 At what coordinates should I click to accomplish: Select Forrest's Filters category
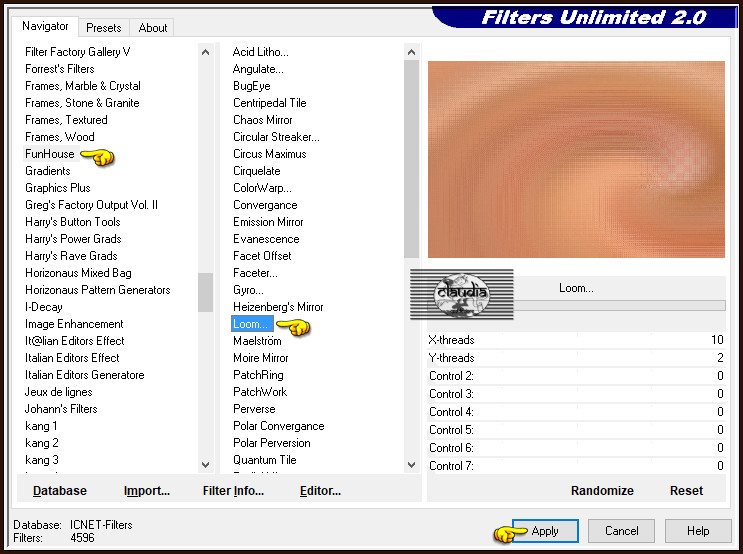[60, 69]
